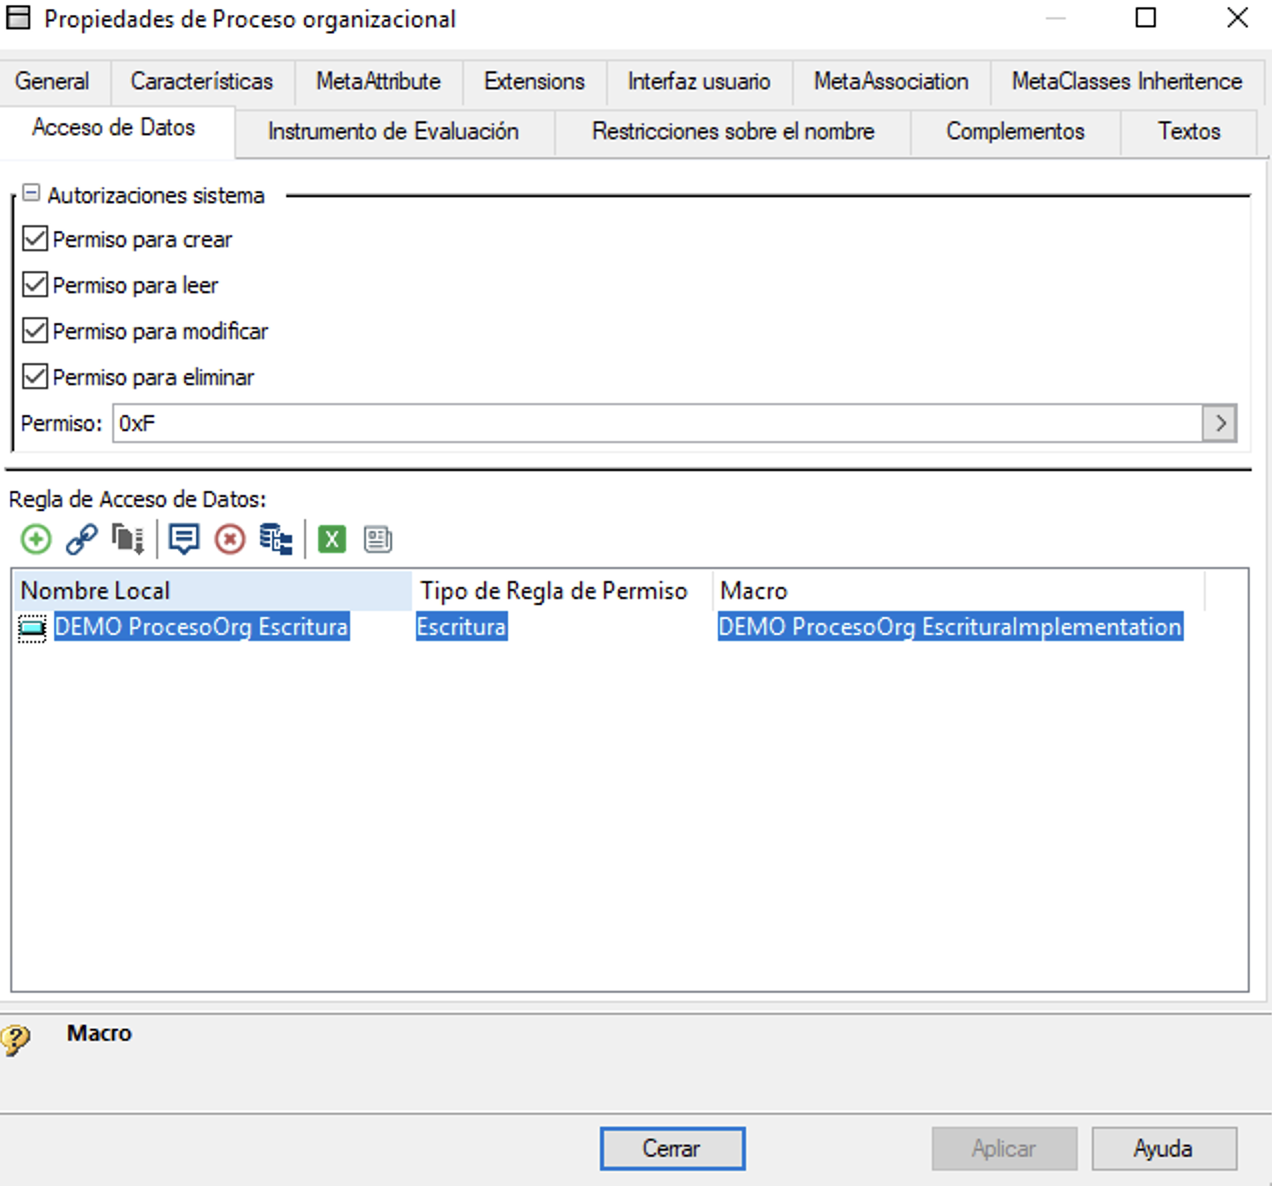This screenshot has height=1186, width=1272.
Task: Go to the Extensions tab
Action: (535, 82)
